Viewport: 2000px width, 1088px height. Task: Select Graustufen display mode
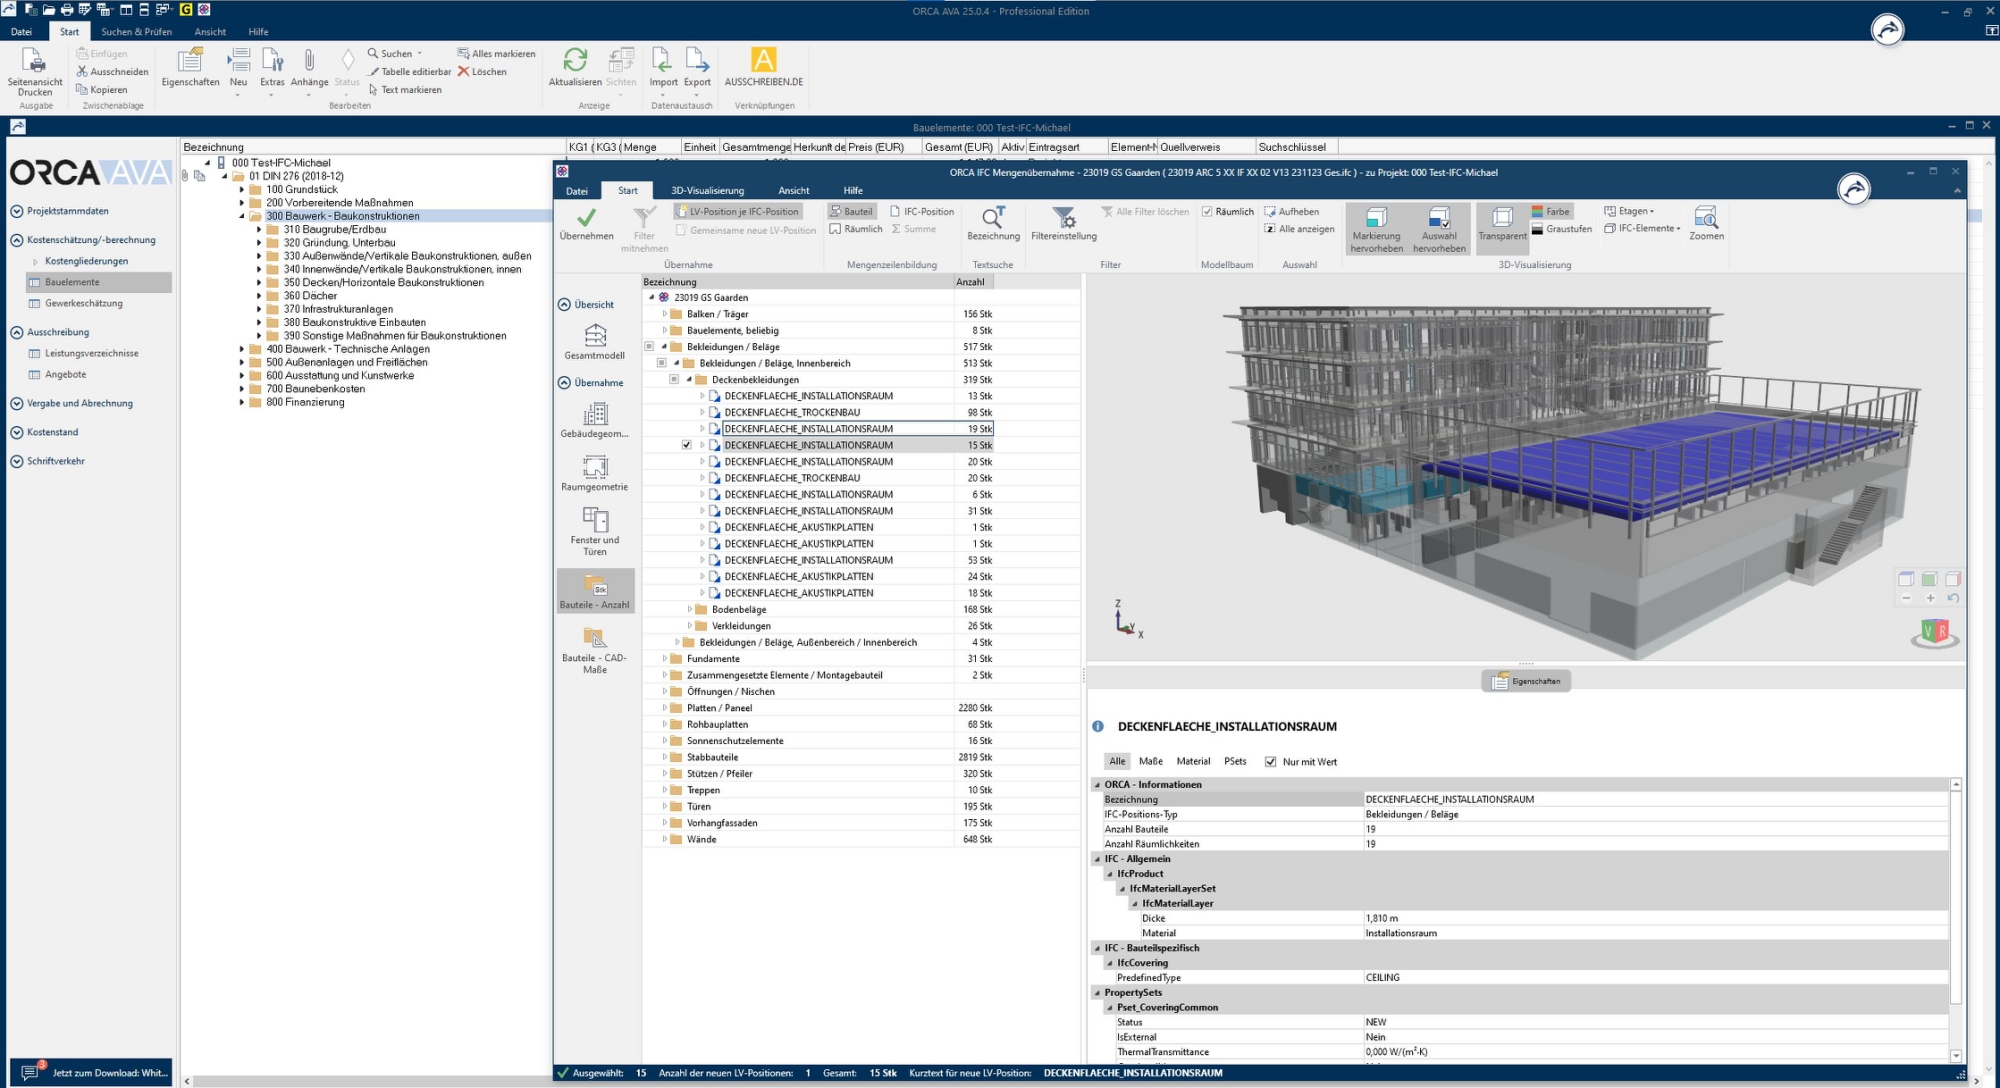1561,229
